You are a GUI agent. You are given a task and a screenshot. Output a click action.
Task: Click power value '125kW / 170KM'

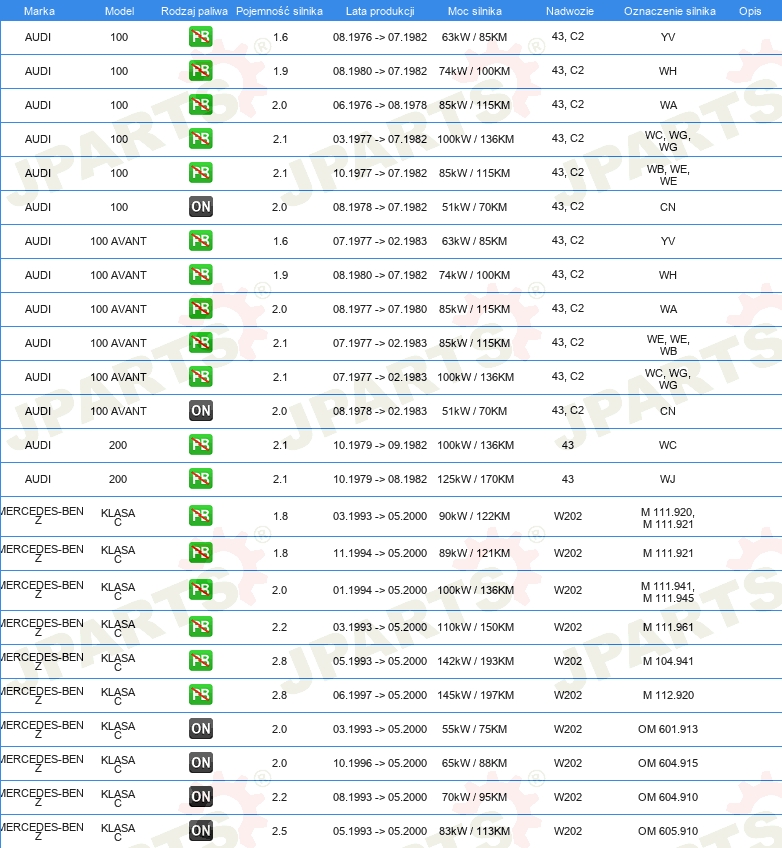click(475, 479)
